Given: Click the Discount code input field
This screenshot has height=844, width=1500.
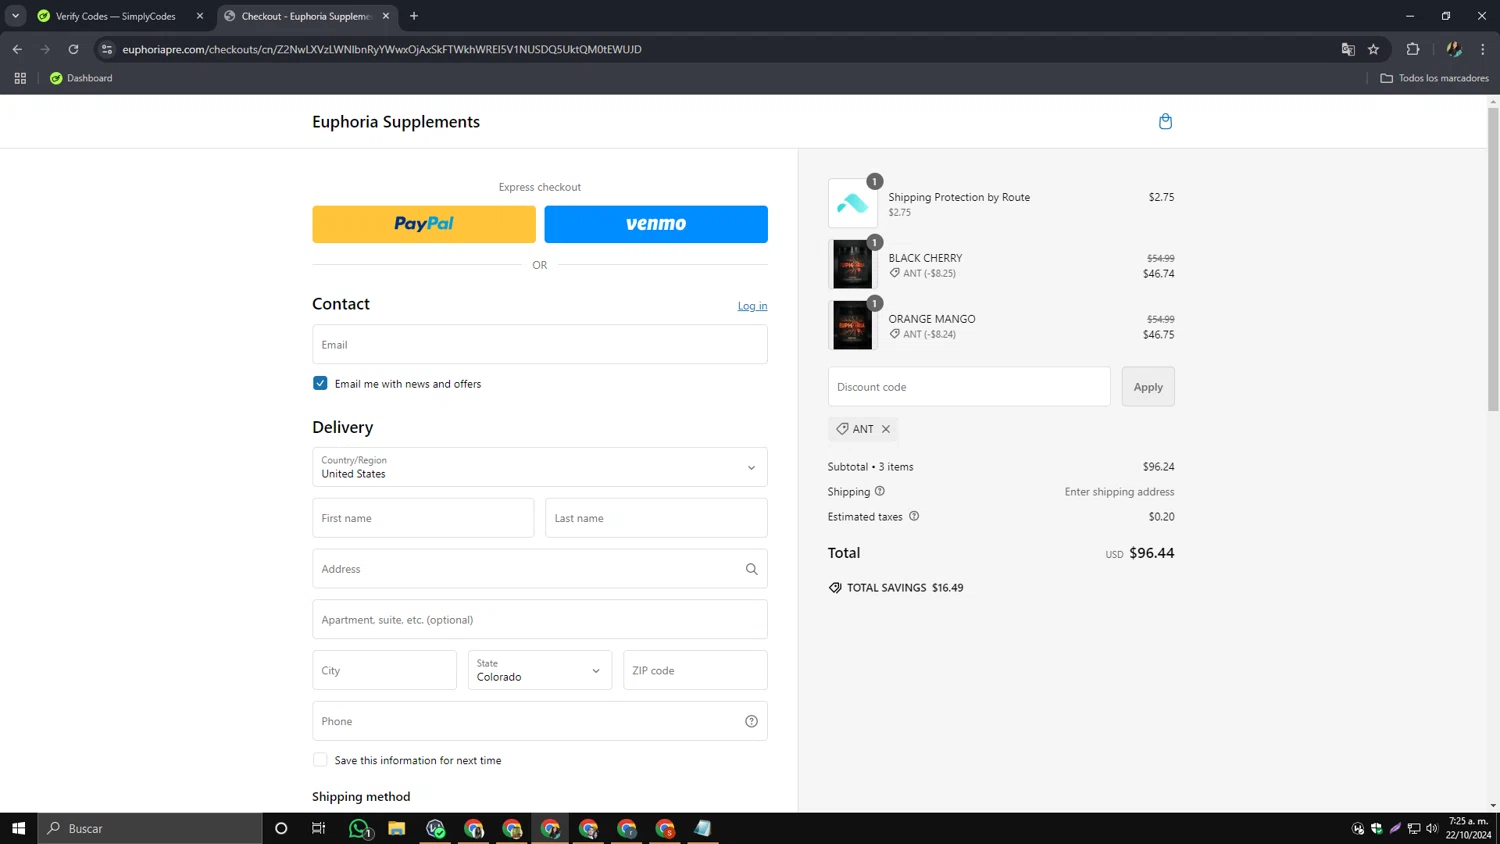Looking at the screenshot, I should pyautogui.click(x=969, y=387).
